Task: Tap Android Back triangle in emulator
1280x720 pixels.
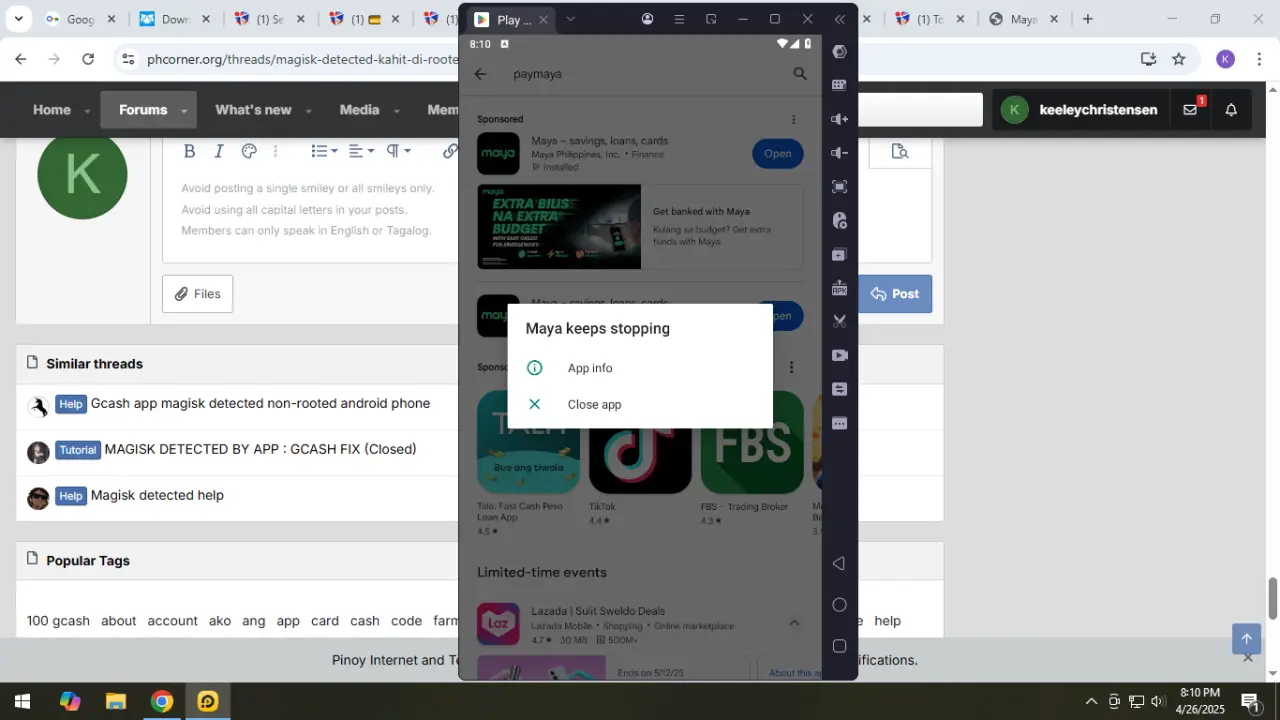Action: coord(839,563)
